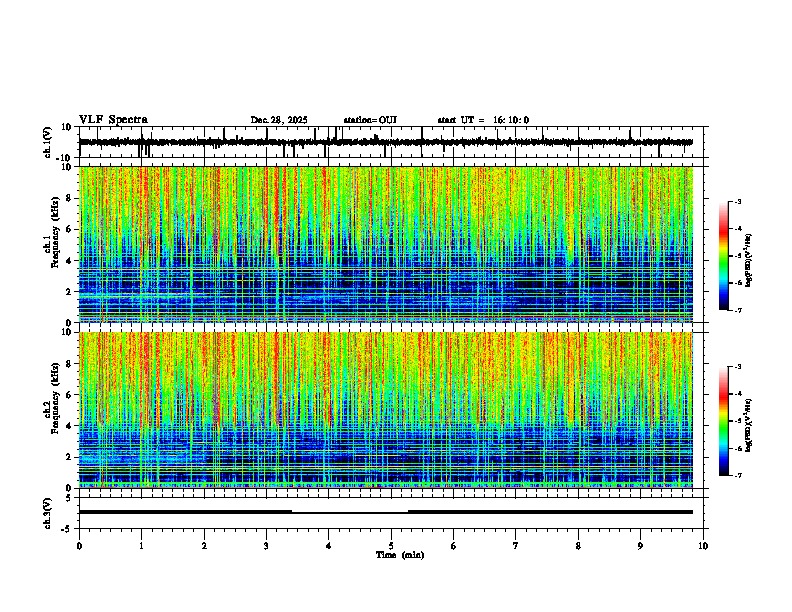Click the time axis tick label "4"
Image resolution: width=792 pixels, height=612 pixels.
[329, 546]
